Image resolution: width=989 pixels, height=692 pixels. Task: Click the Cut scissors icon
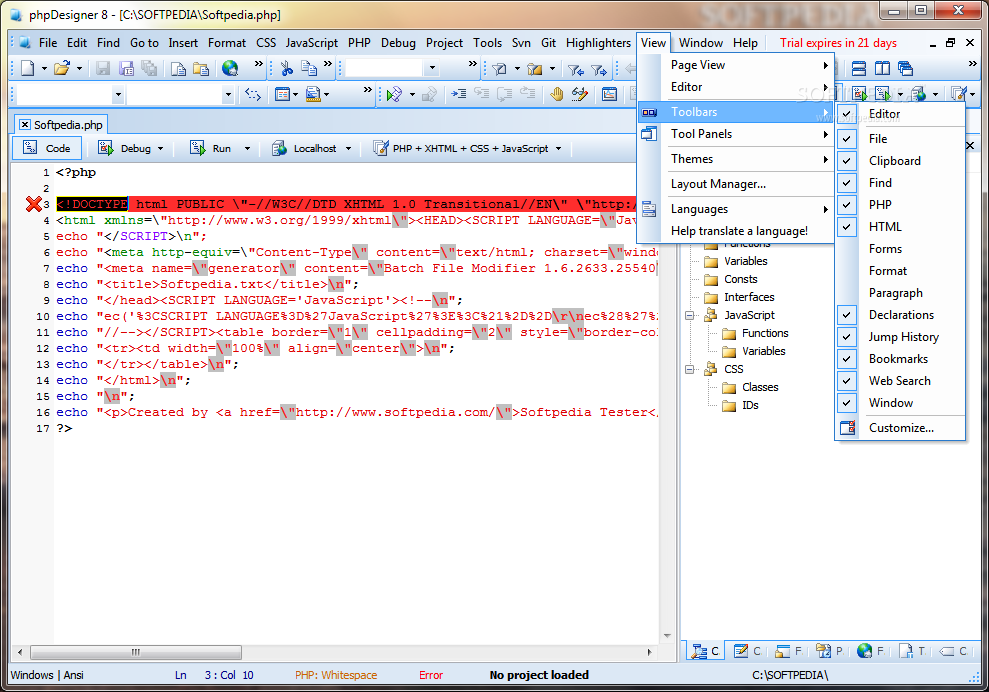(286, 68)
